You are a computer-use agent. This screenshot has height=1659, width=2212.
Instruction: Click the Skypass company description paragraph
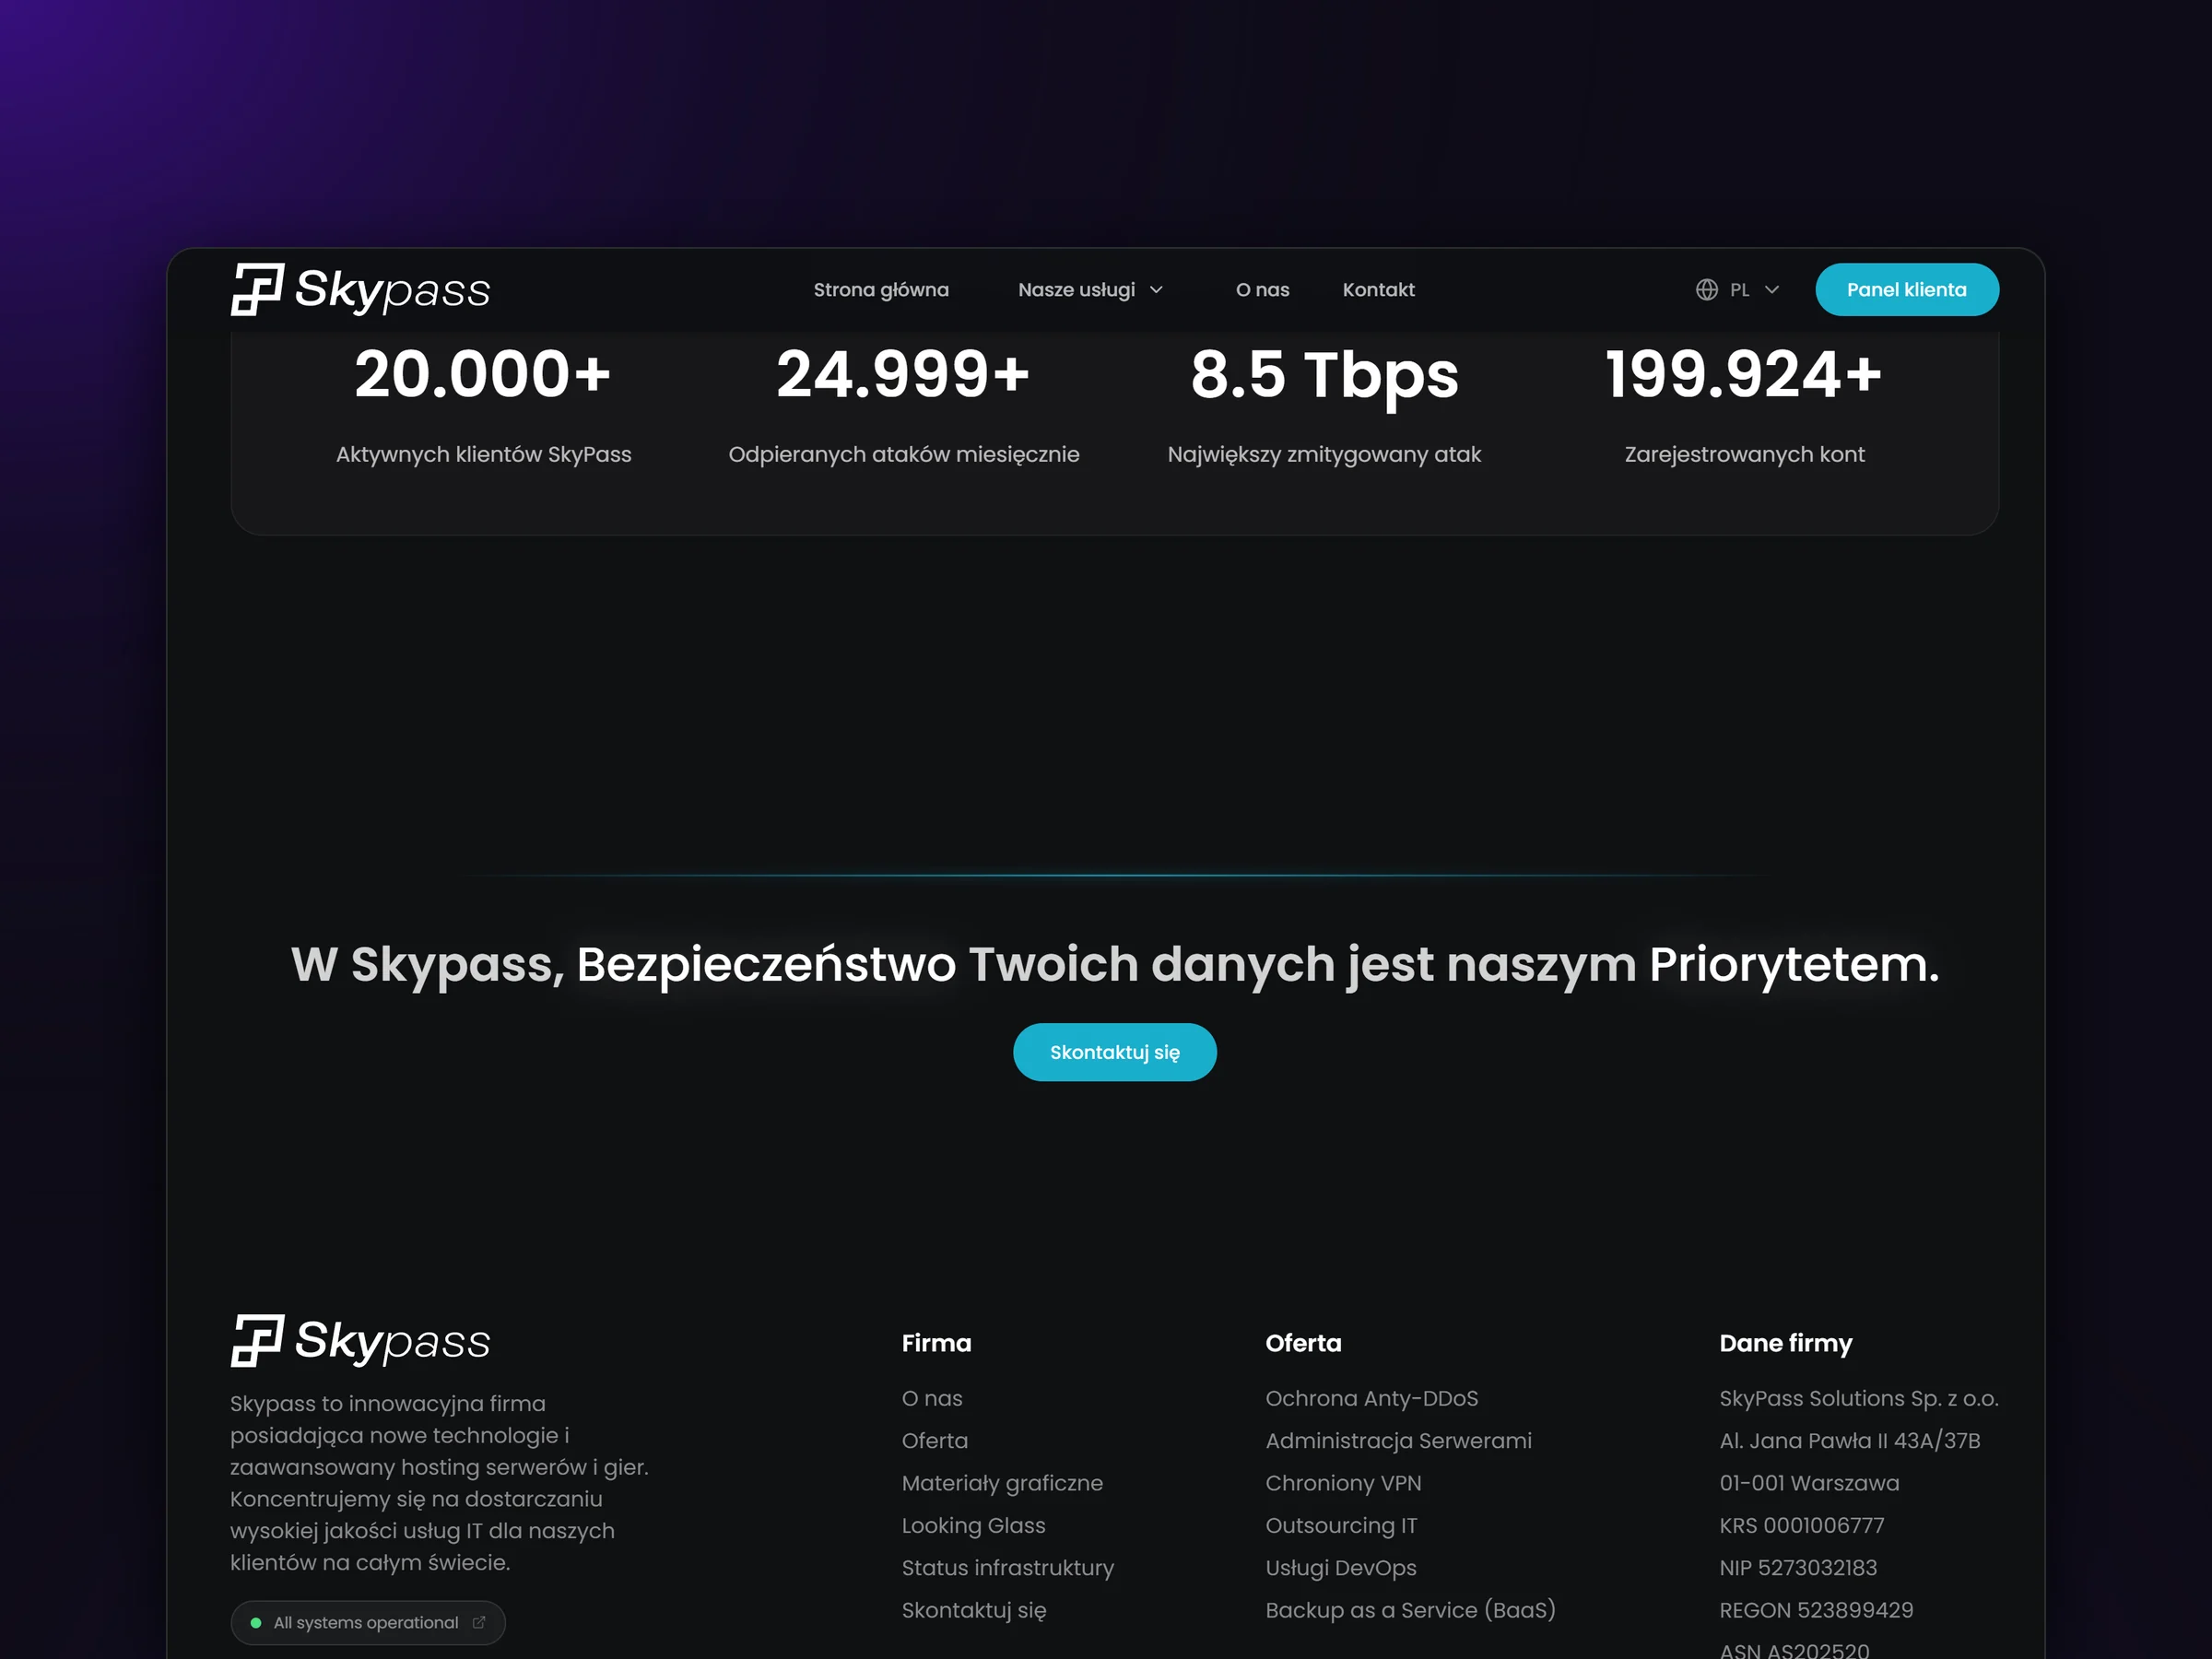pos(439,1483)
